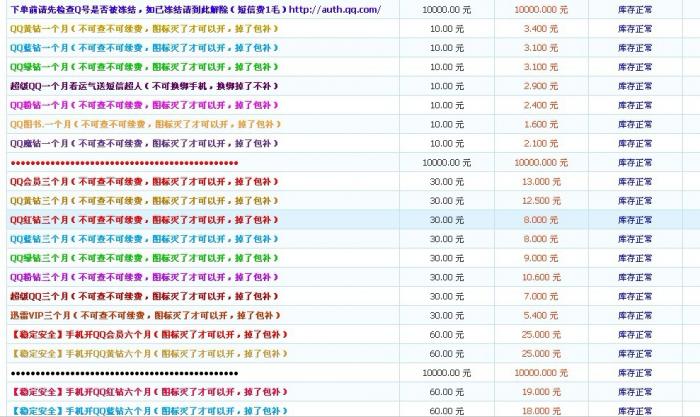
Task: Choose 【稳定安全】手机开QQ红钻六个月 item
Action: (x=149, y=392)
